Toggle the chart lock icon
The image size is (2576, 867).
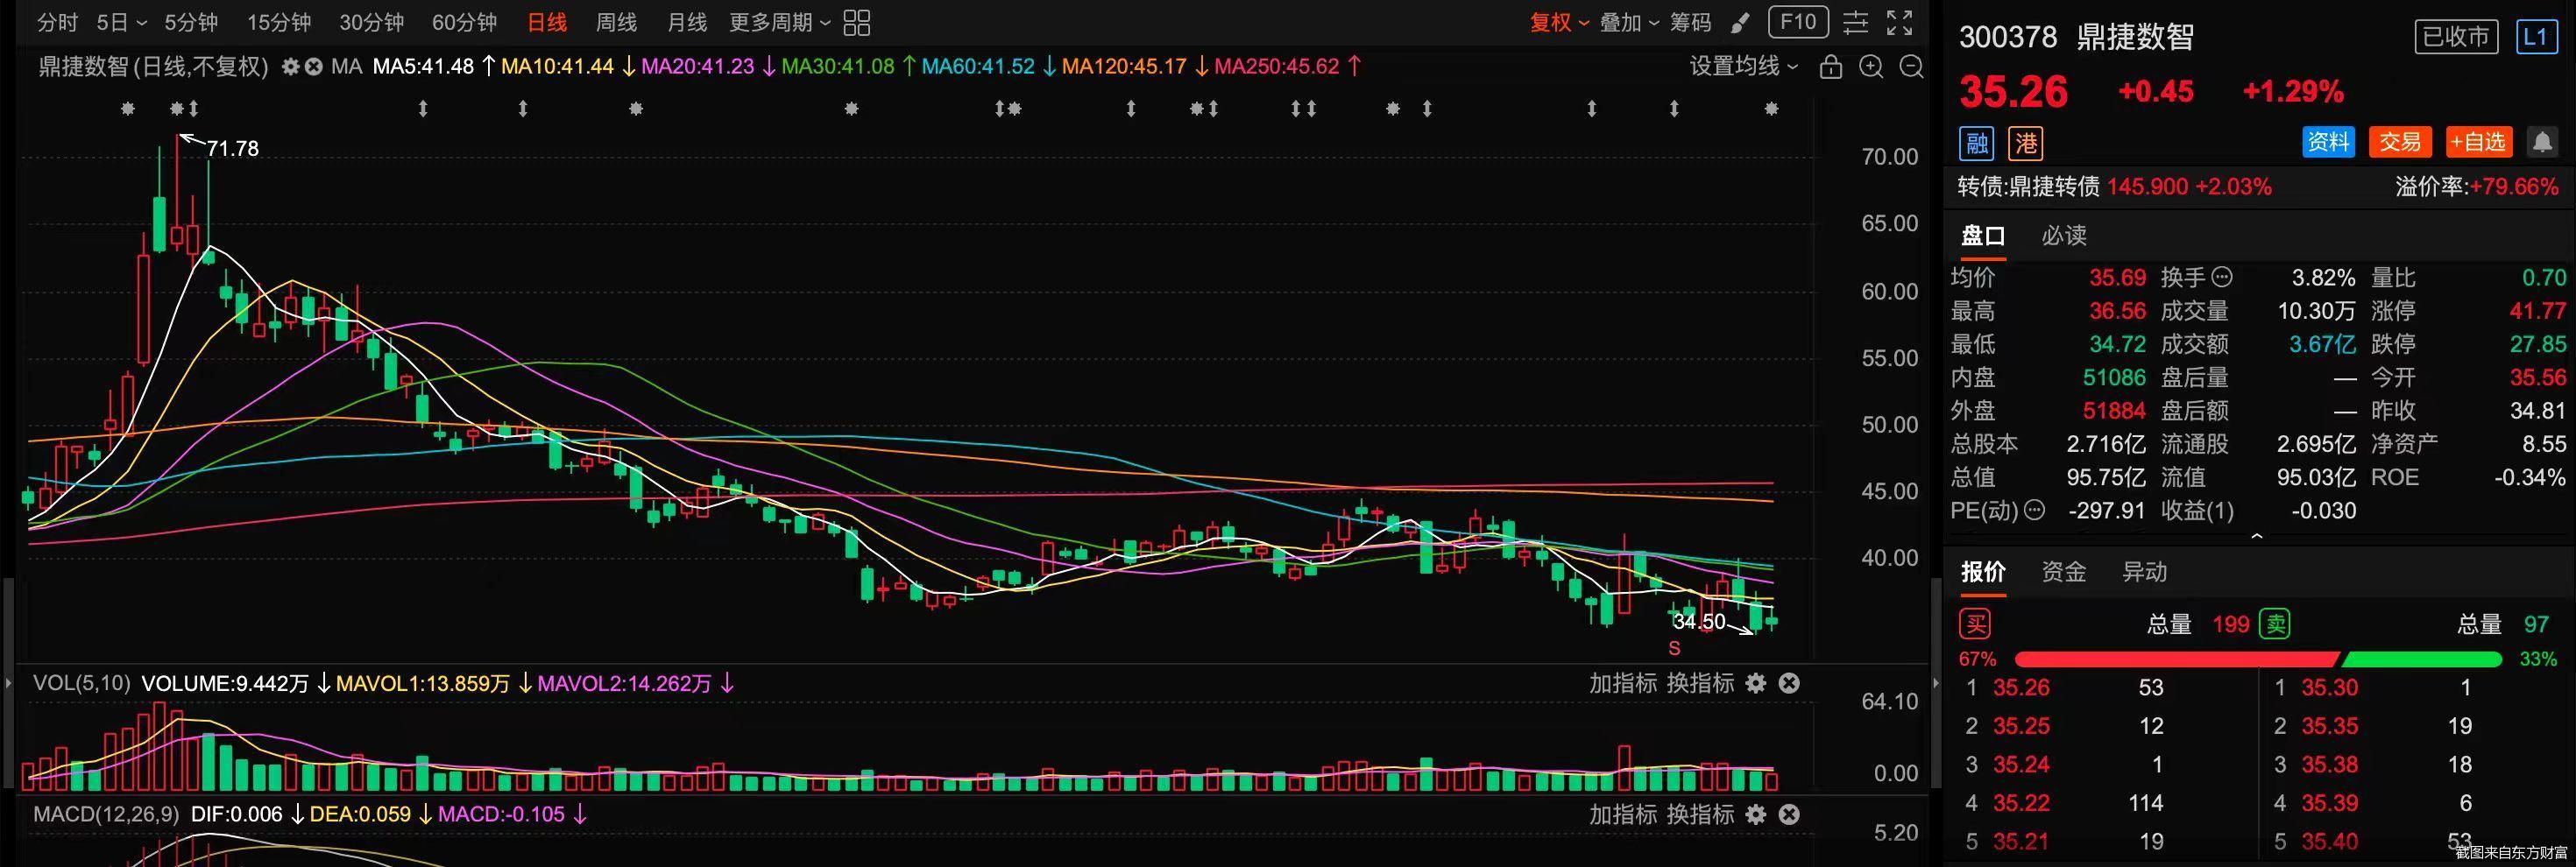tap(1830, 67)
